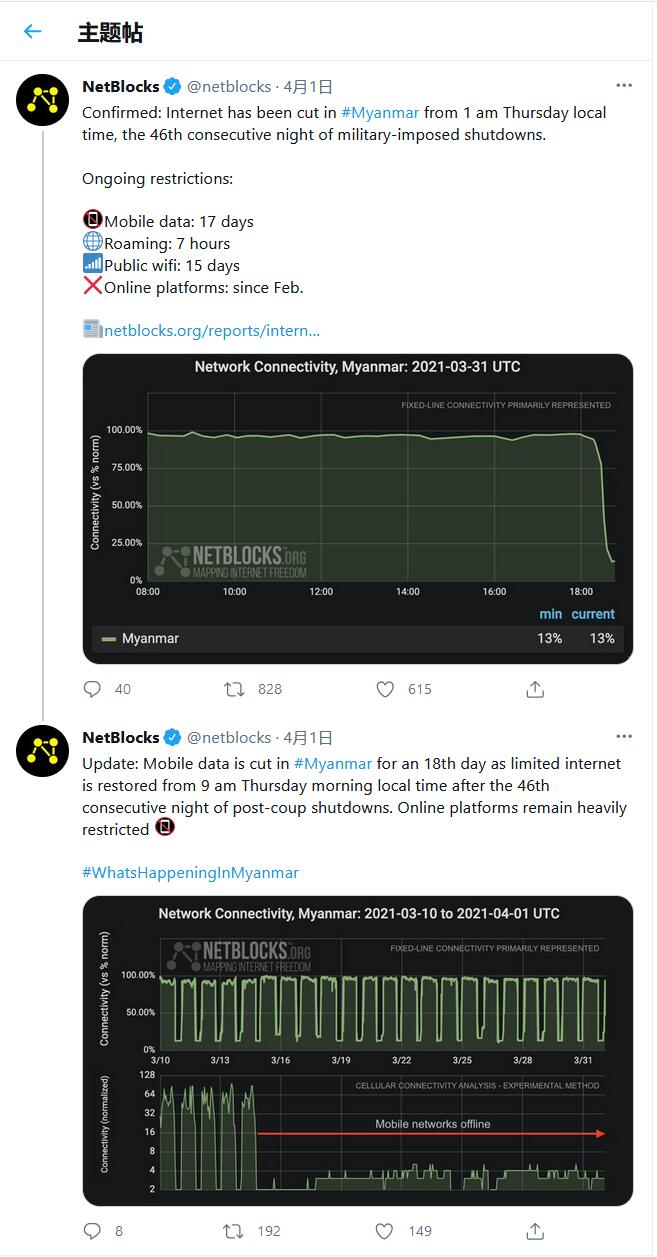This screenshot has height=1257, width=657.
Task: Open the netblocks.org/reports link
Action: pyautogui.click(x=212, y=330)
